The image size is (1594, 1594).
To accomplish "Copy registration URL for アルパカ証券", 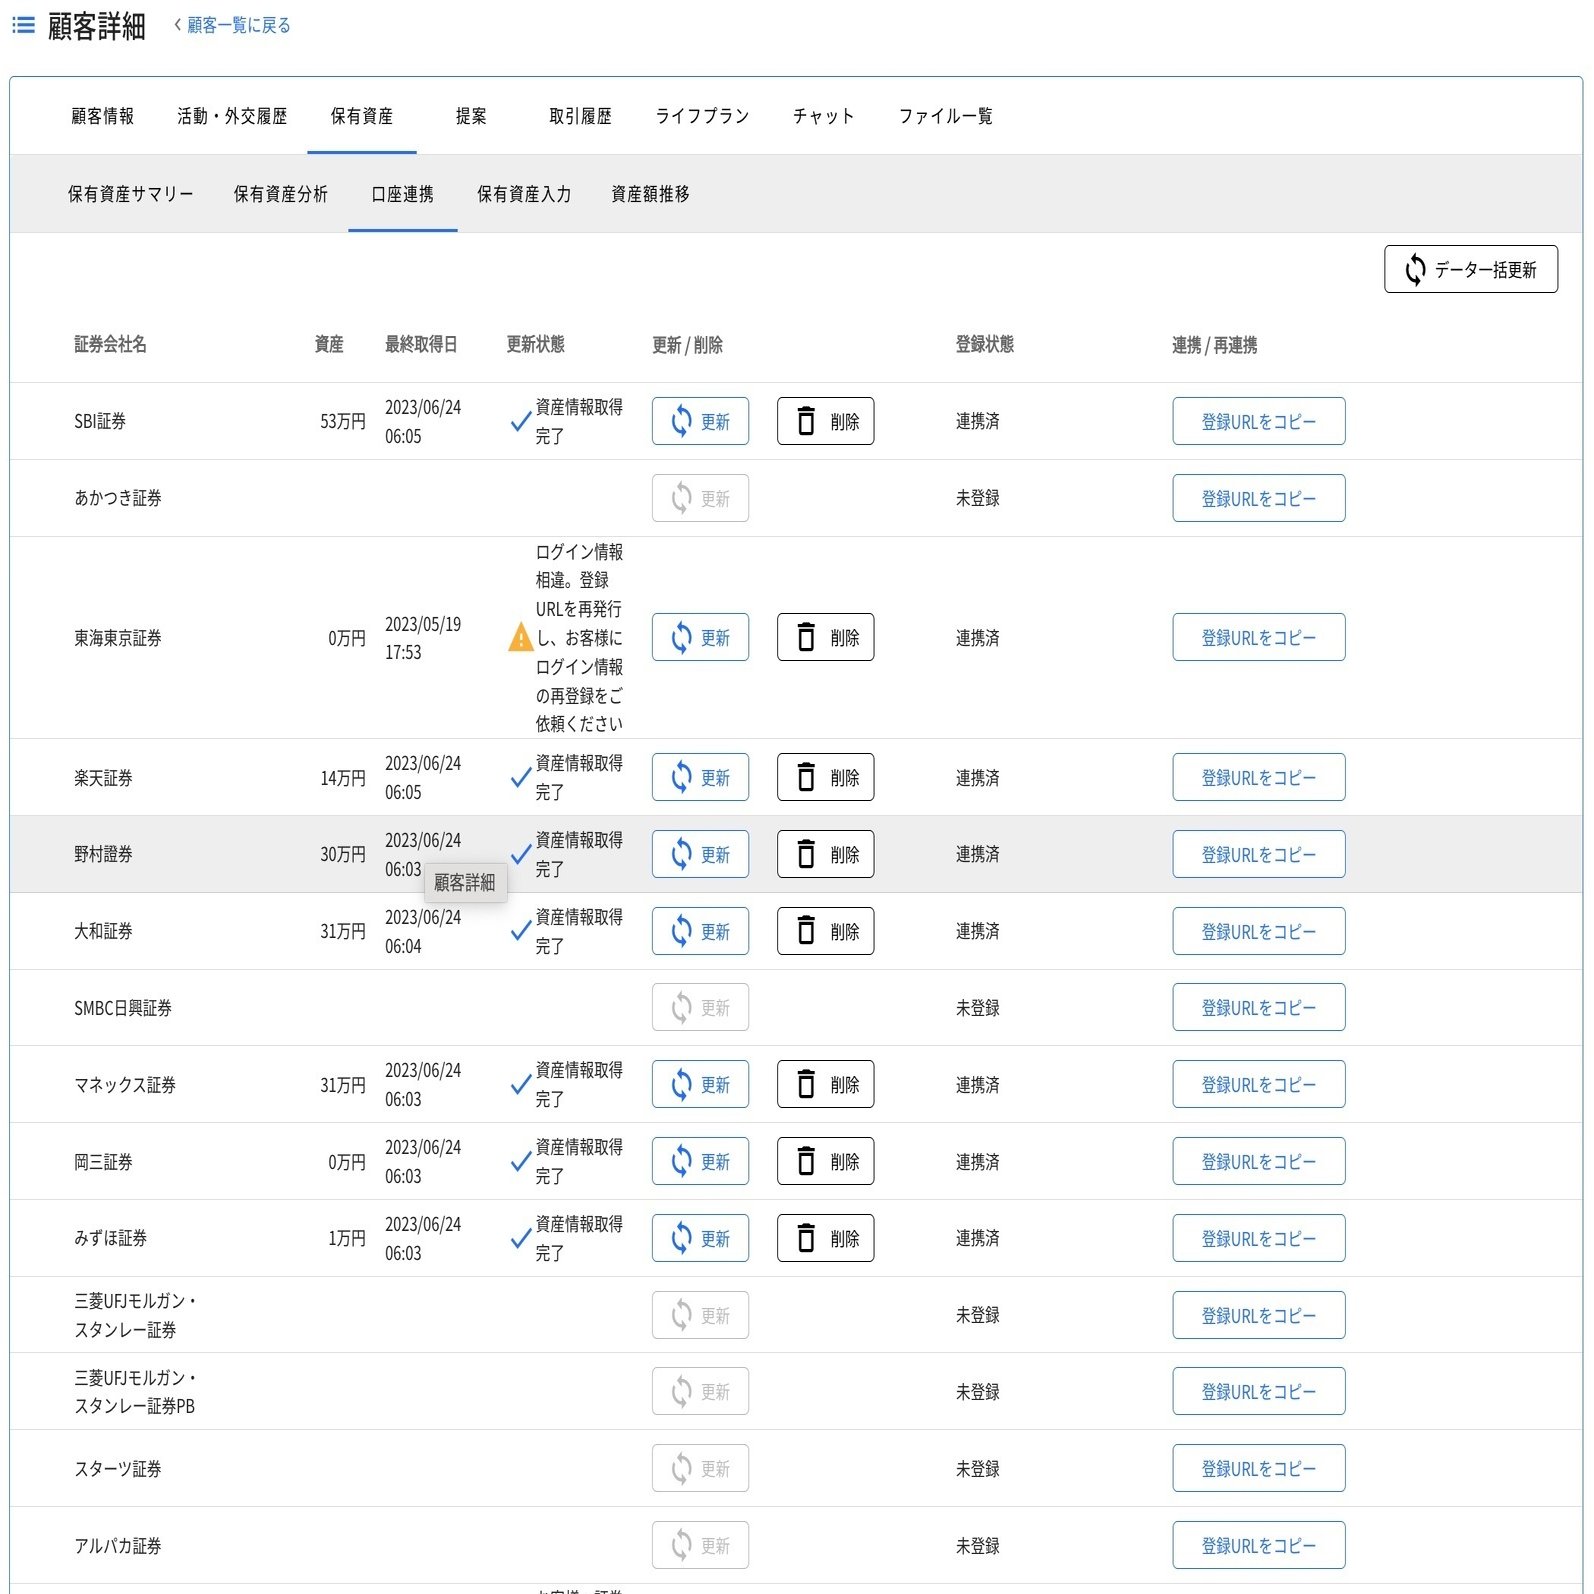I will 1258,1545.
